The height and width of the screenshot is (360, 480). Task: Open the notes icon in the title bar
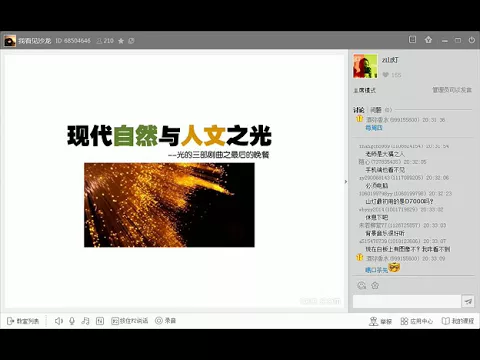412,40
